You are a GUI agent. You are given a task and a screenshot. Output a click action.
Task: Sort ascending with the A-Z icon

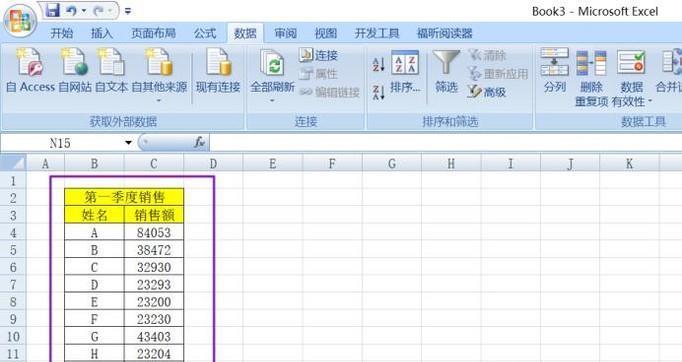pos(378,64)
